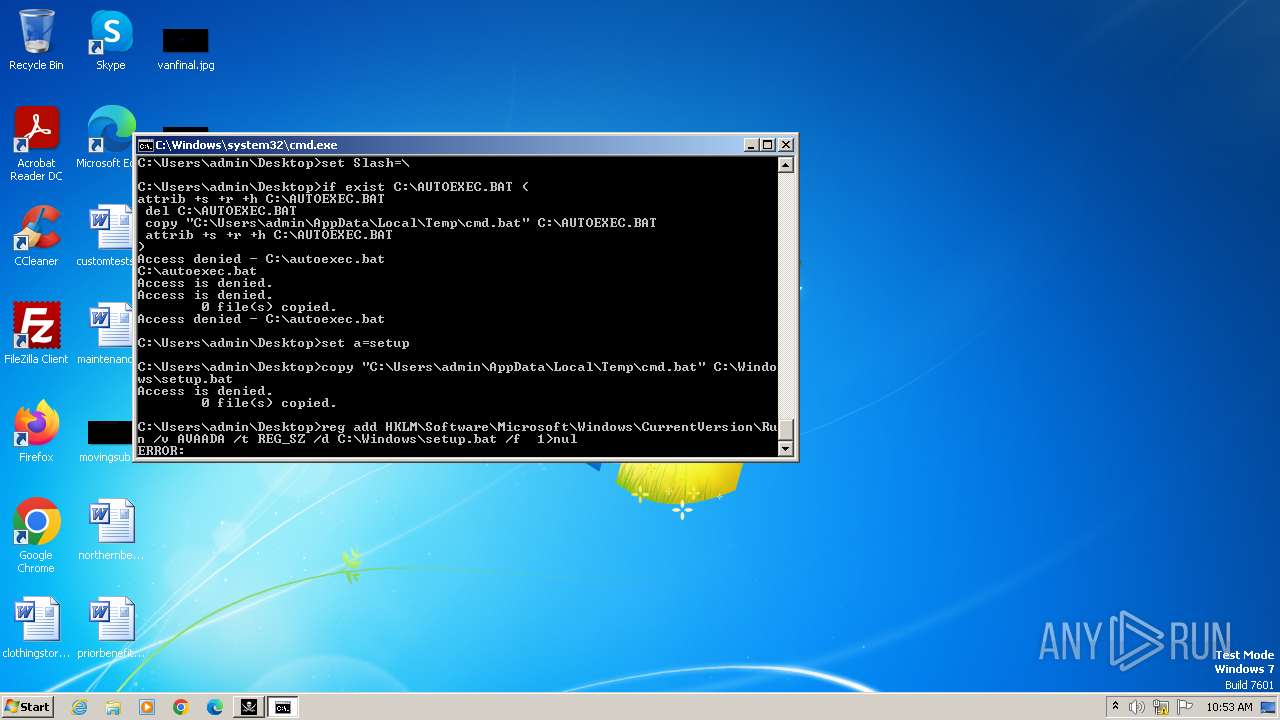This screenshot has height=720, width=1280.
Task: Launch Skype from the desktop shortcut
Action: click(x=110, y=40)
